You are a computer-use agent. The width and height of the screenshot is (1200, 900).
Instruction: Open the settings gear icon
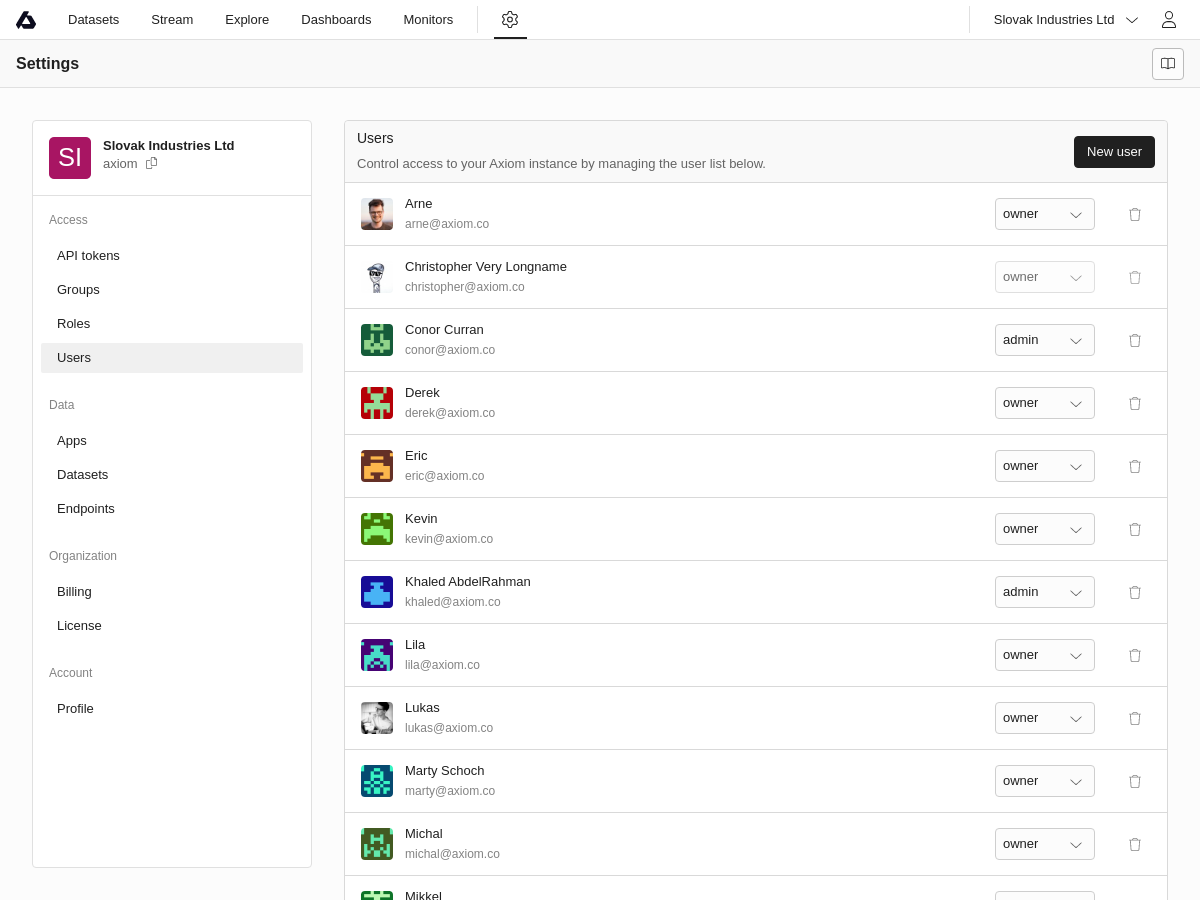(x=510, y=19)
